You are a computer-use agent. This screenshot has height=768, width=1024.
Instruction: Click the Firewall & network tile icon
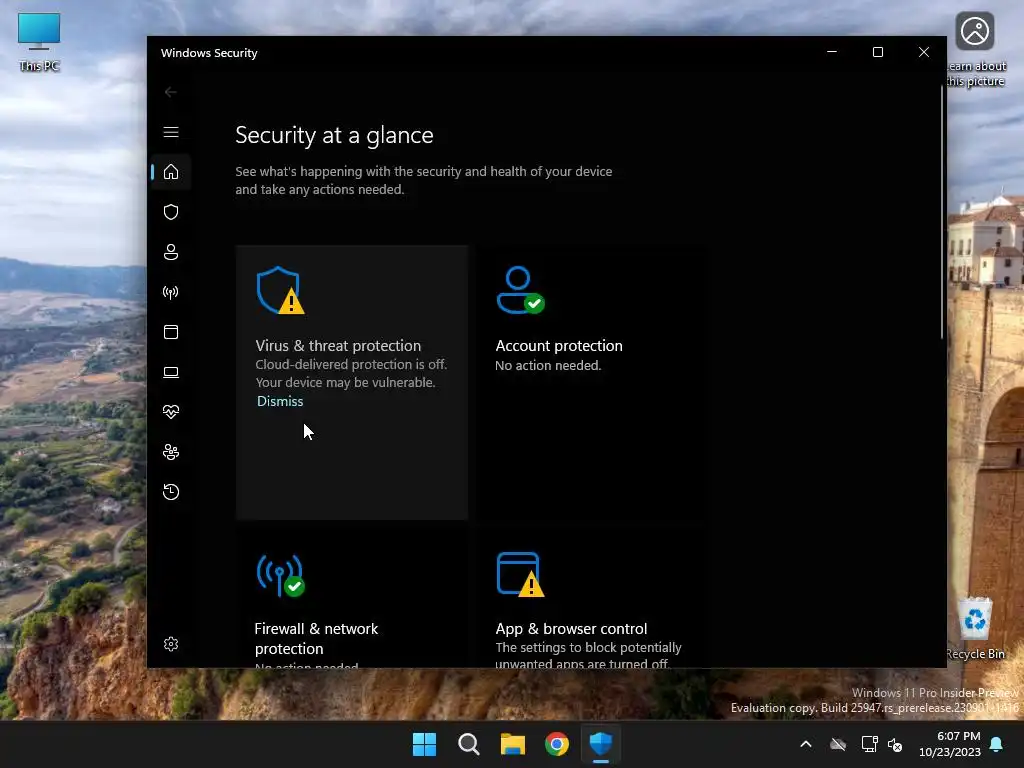pyautogui.click(x=280, y=575)
